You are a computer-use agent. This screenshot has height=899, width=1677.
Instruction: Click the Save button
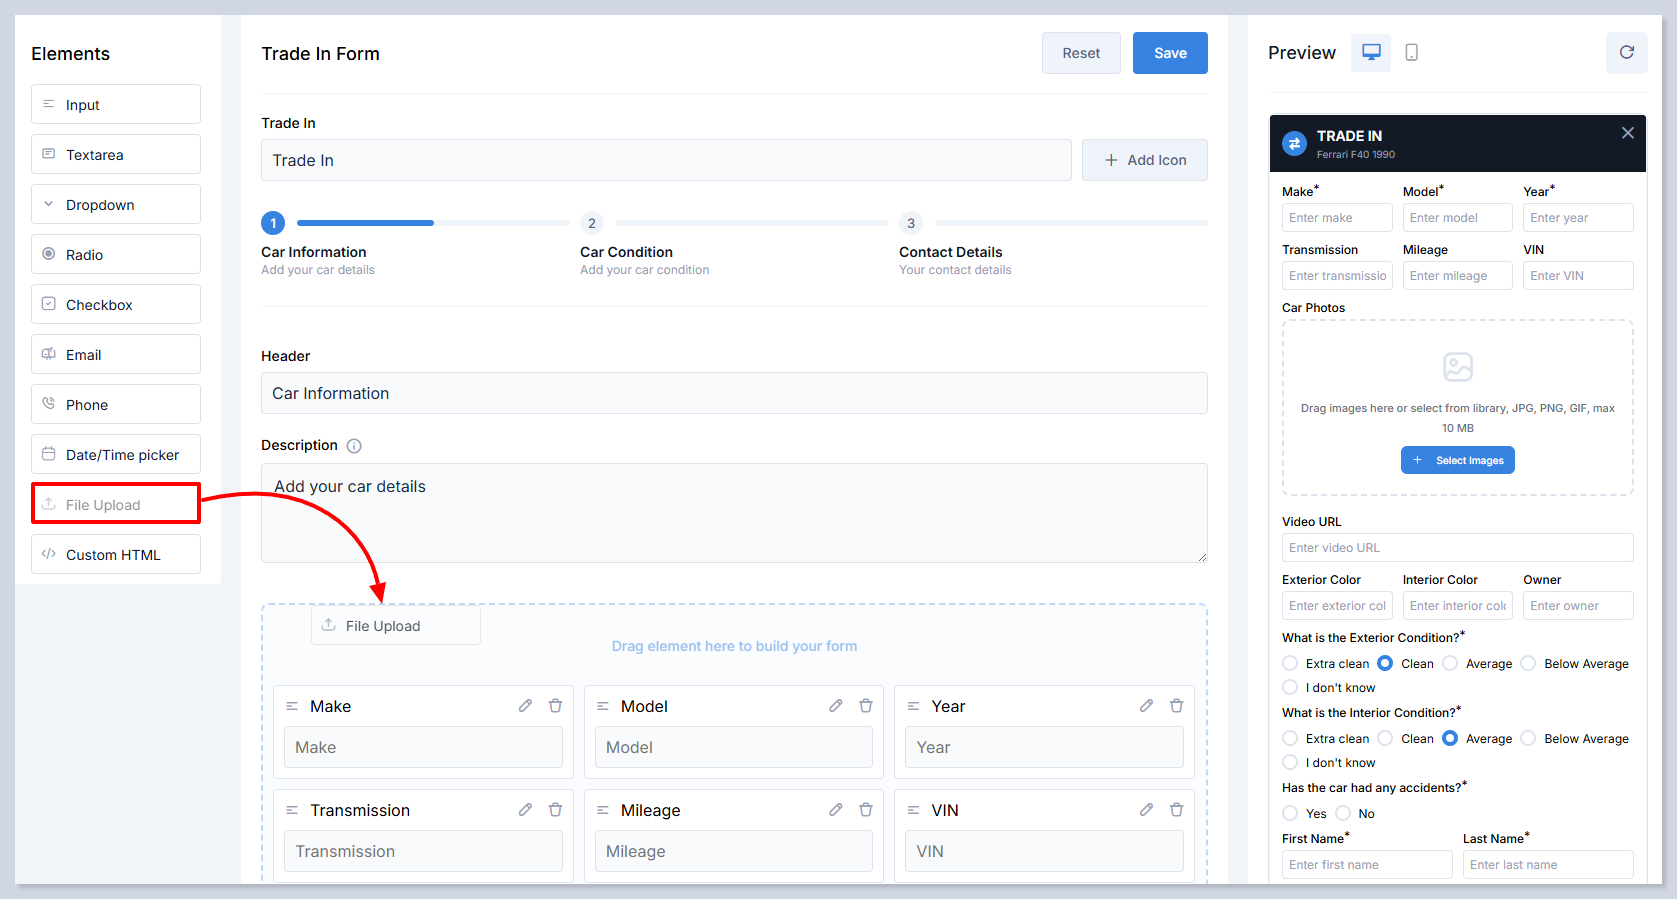(1169, 53)
